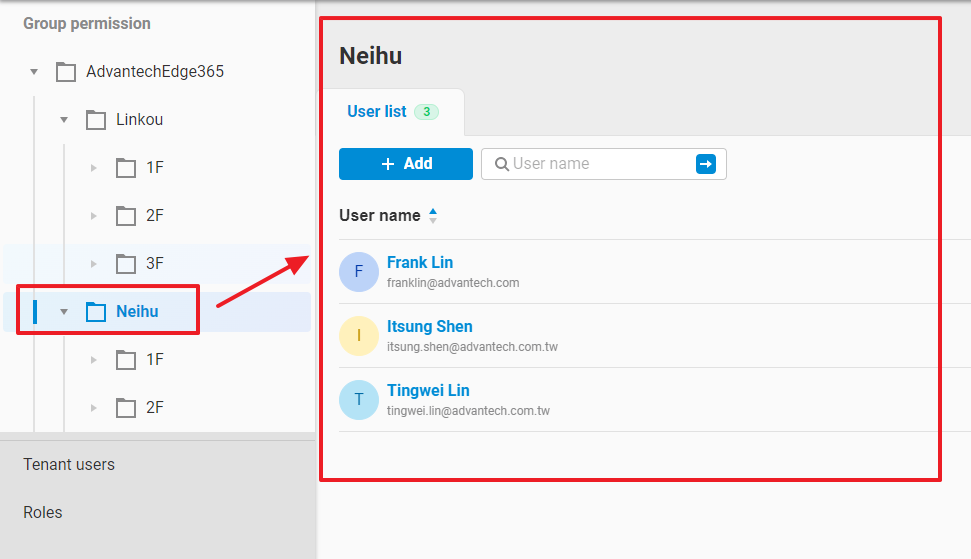Collapse the Neihu tree node
971x559 pixels.
(x=64, y=312)
